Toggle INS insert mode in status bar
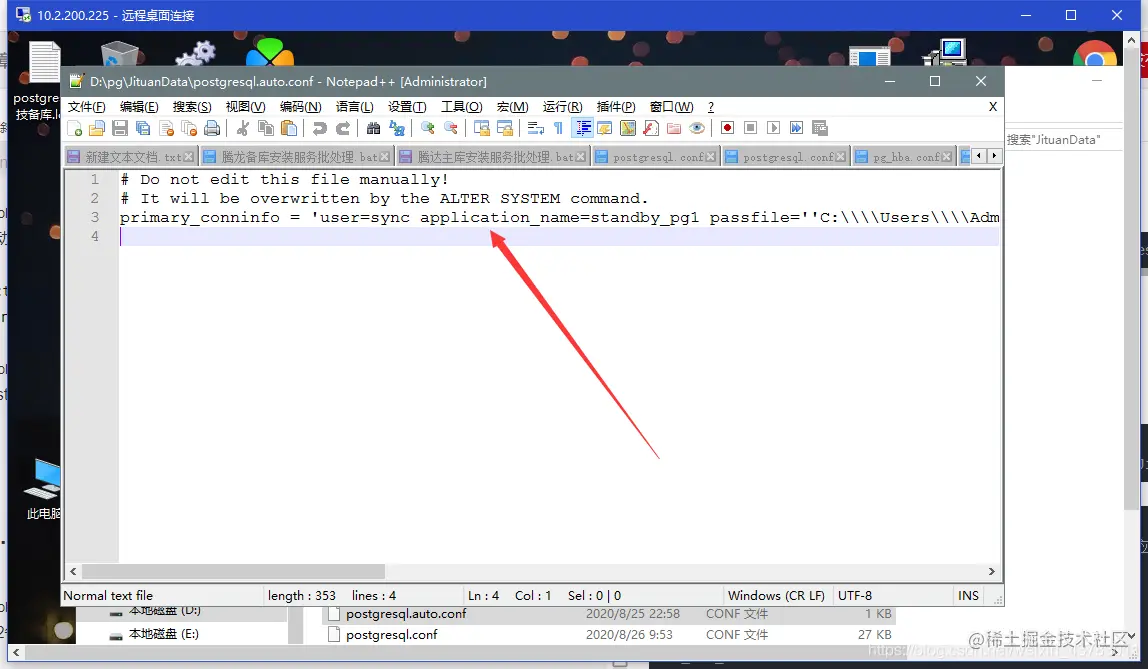1148x669 pixels. pyautogui.click(x=968, y=596)
